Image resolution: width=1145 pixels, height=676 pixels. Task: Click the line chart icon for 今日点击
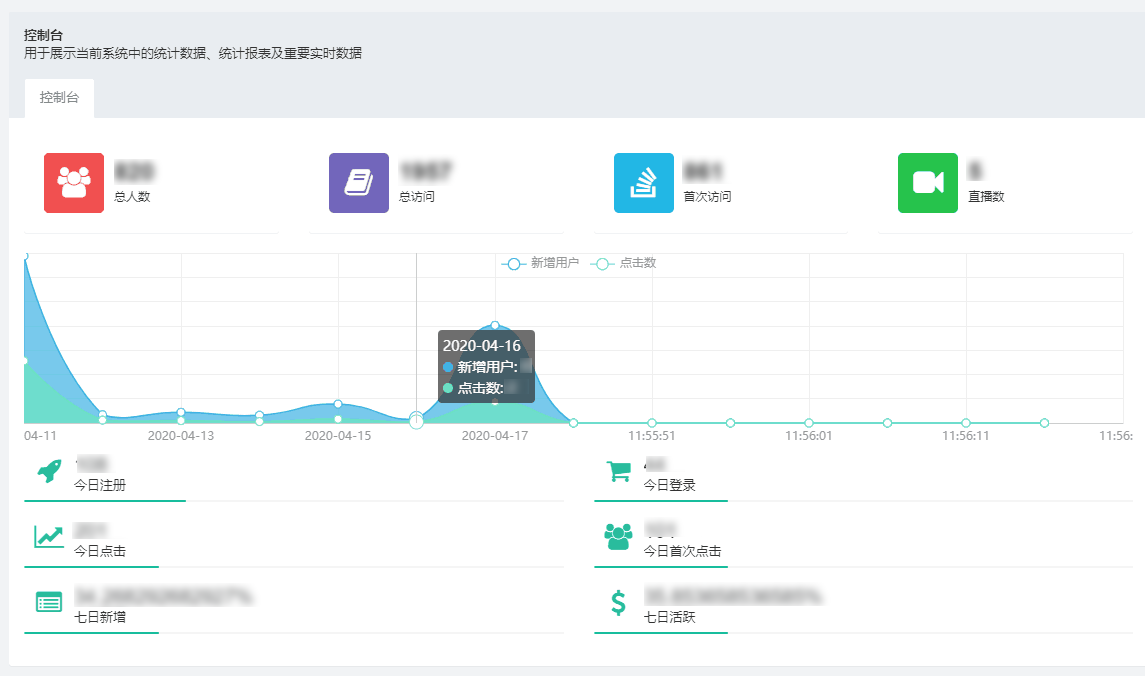click(x=49, y=537)
